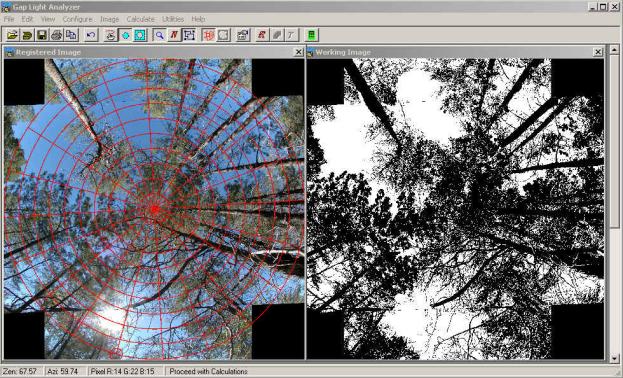Click the gray circle mask icon

point(223,35)
